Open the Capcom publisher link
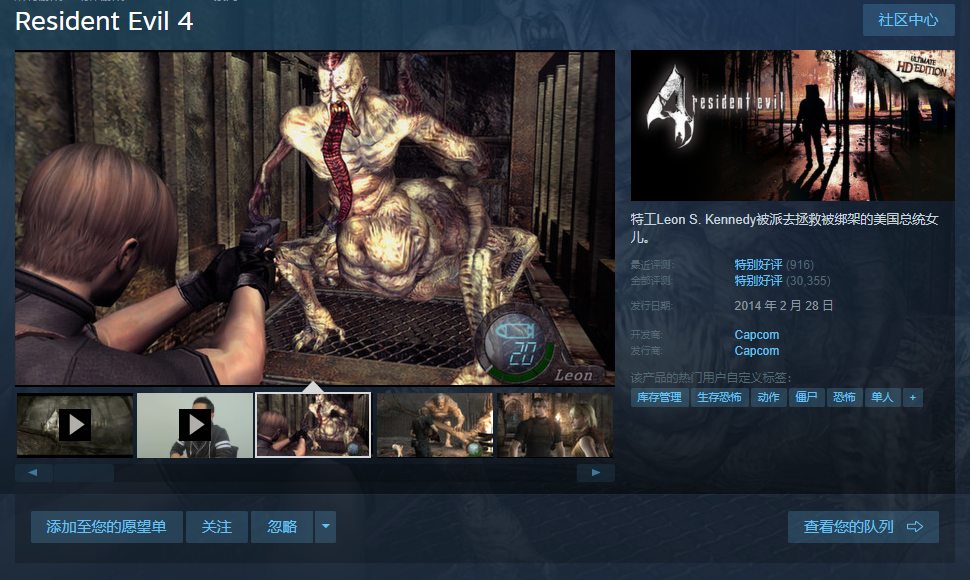Screen dimensions: 970x580 756,351
